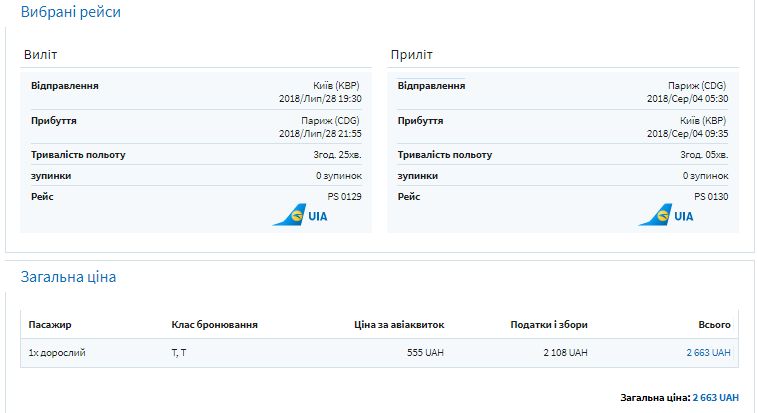757x413 pixels.
Task: Click the return flight number PS 0130
Action: coord(711,196)
